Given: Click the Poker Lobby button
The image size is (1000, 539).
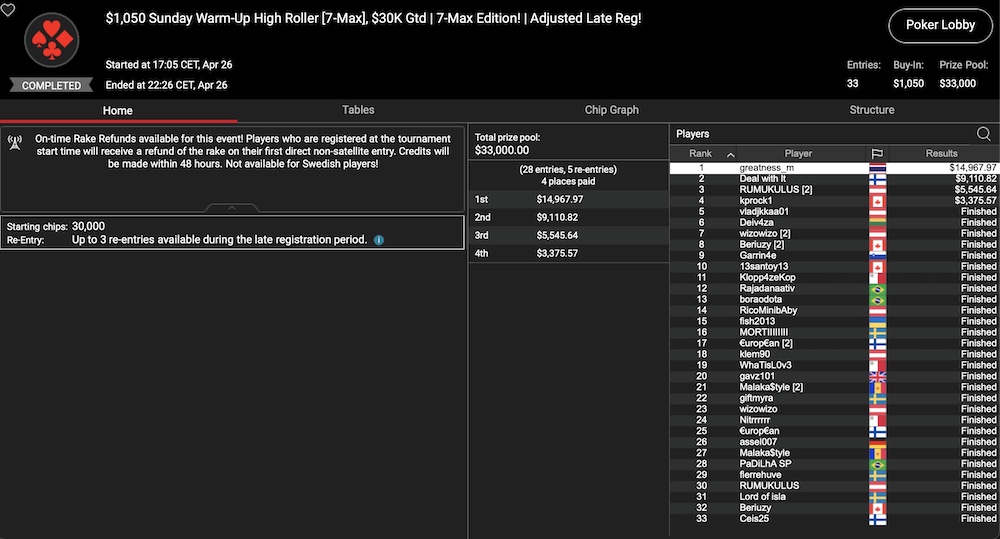Looking at the screenshot, I should pyautogui.click(x=939, y=25).
